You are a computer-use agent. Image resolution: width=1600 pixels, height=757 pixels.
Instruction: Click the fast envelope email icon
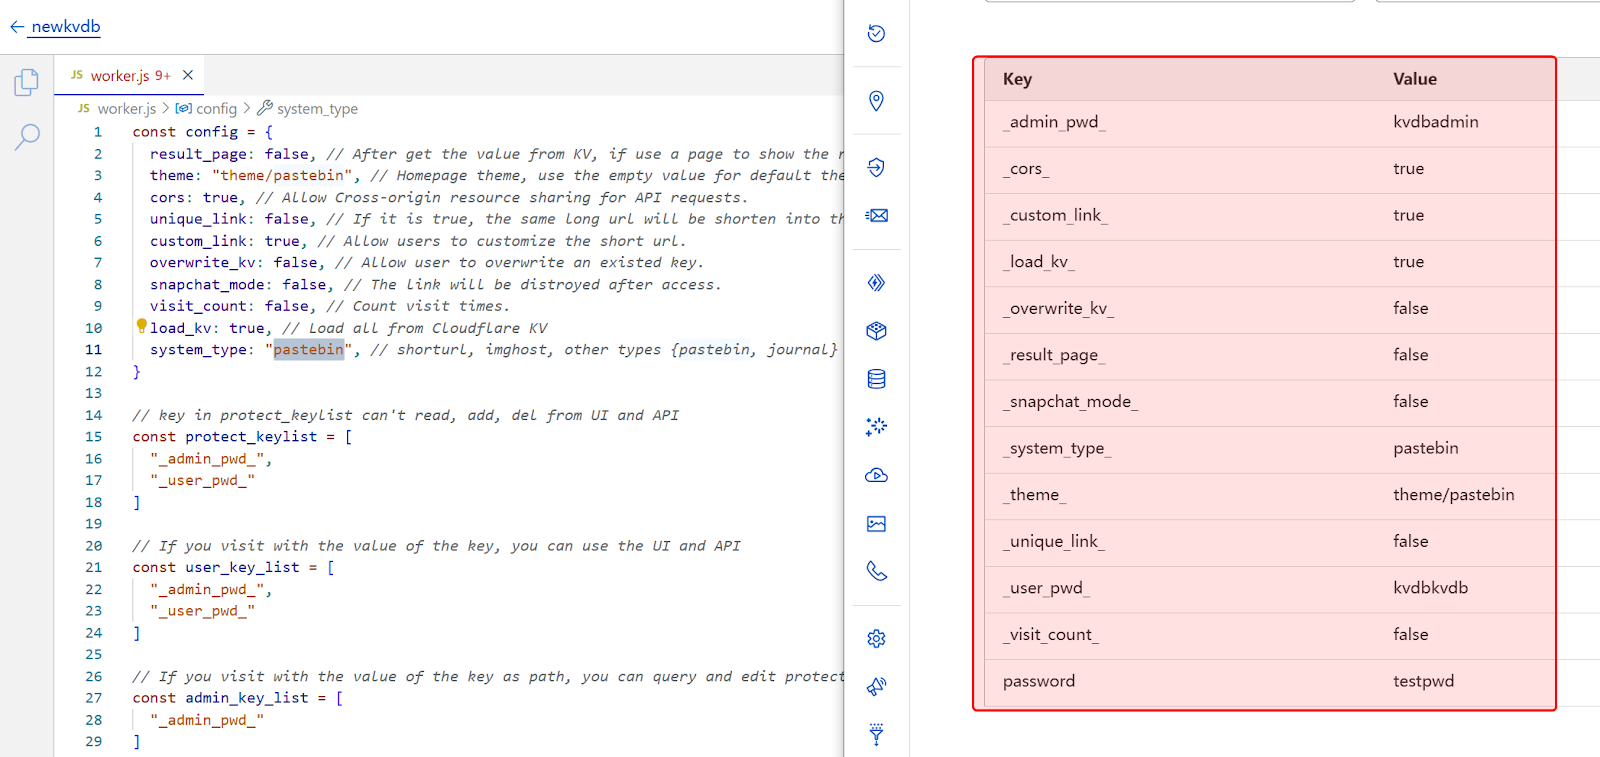876,215
